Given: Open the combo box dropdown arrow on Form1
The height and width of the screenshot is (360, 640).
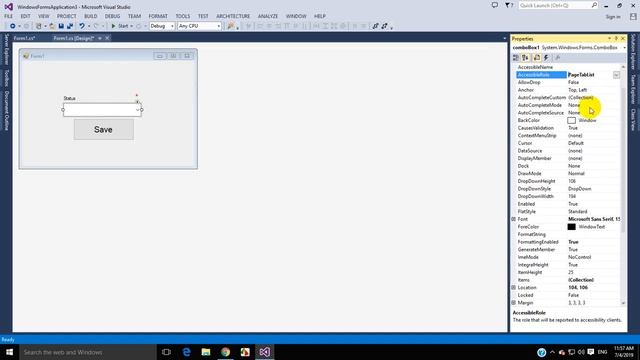Looking at the screenshot, I should pos(138,110).
